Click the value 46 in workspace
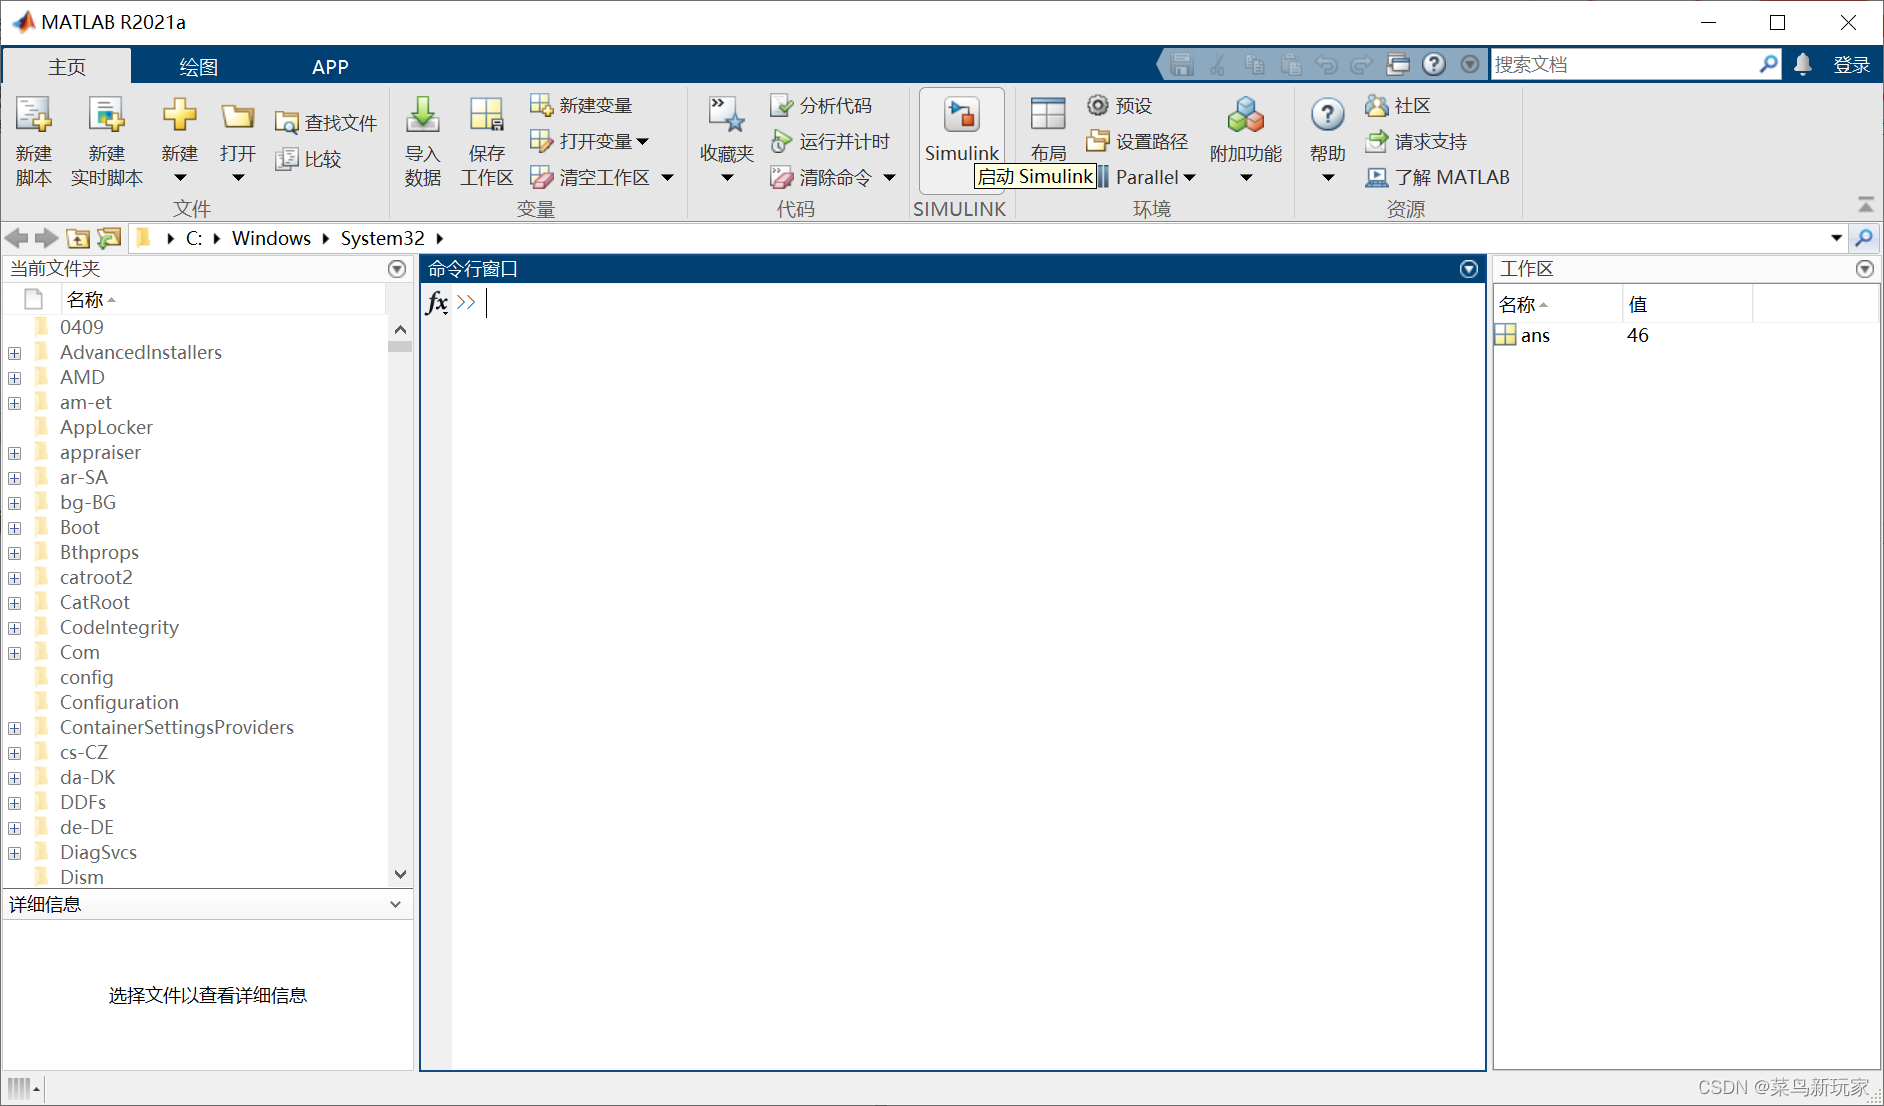Screen dimensions: 1884x1106 tap(1637, 335)
